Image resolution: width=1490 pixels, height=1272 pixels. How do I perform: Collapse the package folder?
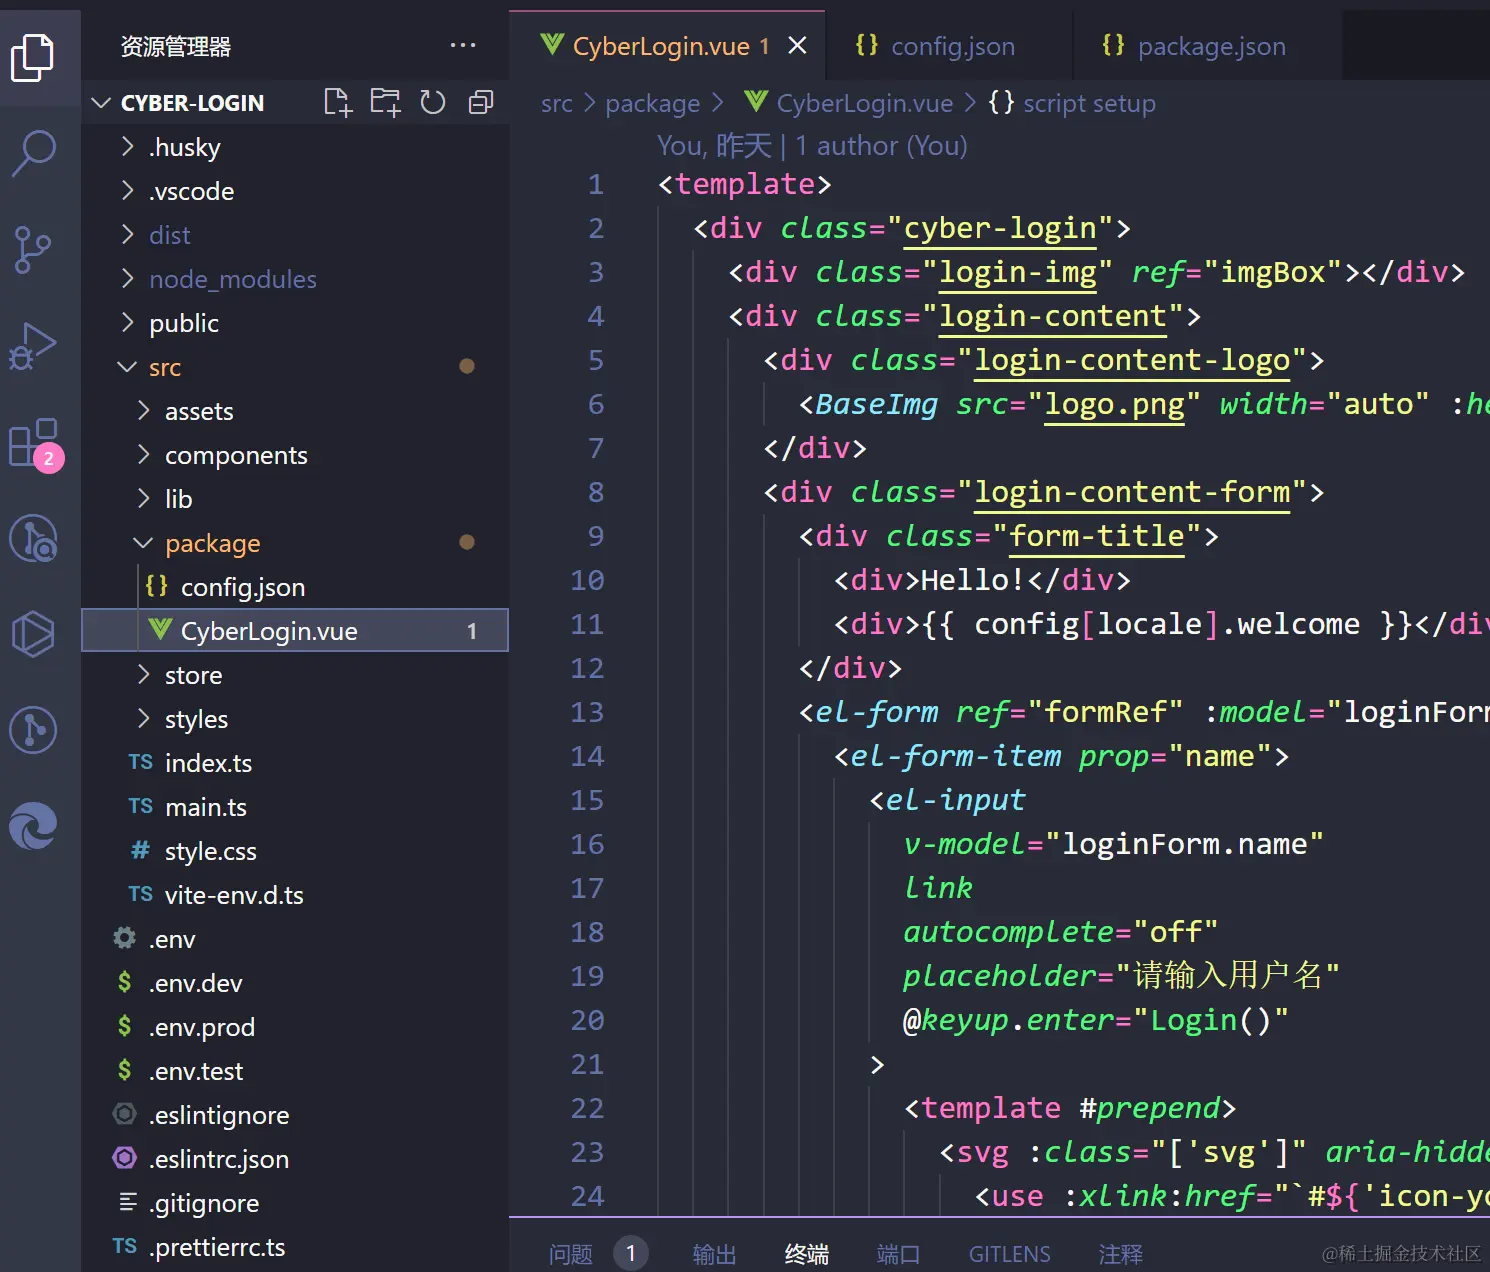(x=295, y=543)
